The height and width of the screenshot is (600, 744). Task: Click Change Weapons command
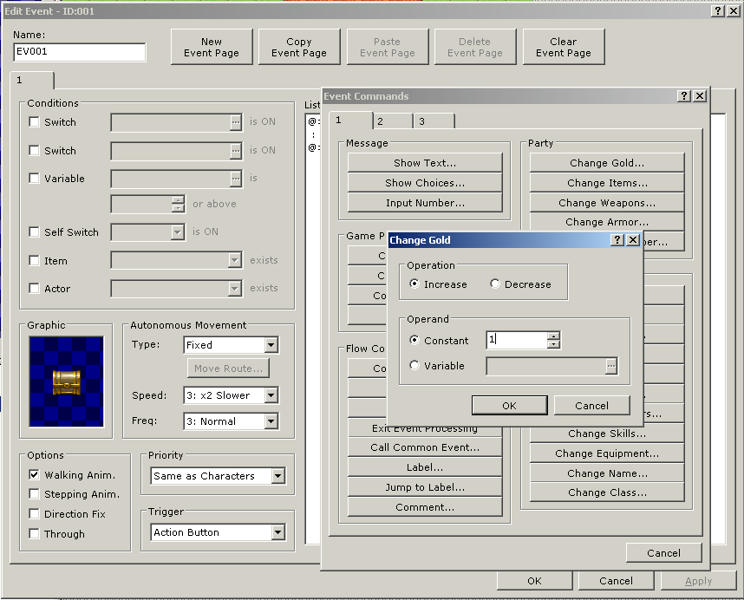(x=607, y=203)
